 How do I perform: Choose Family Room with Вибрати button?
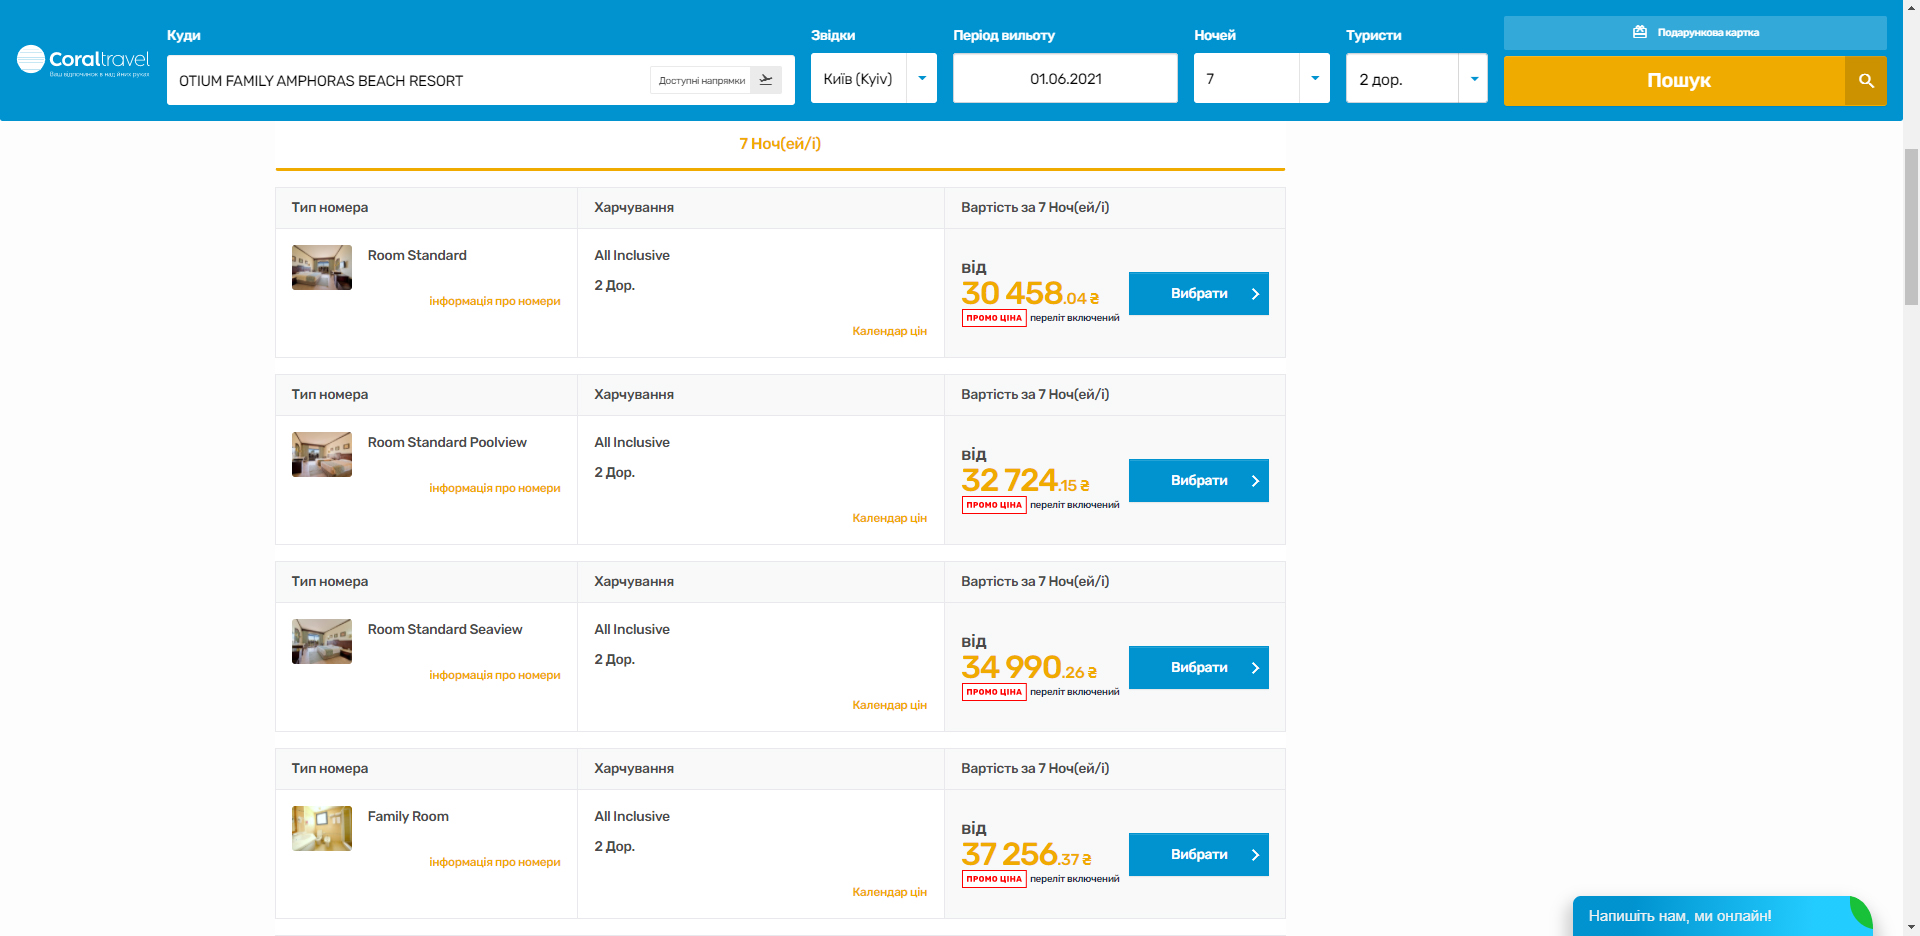coord(1199,855)
